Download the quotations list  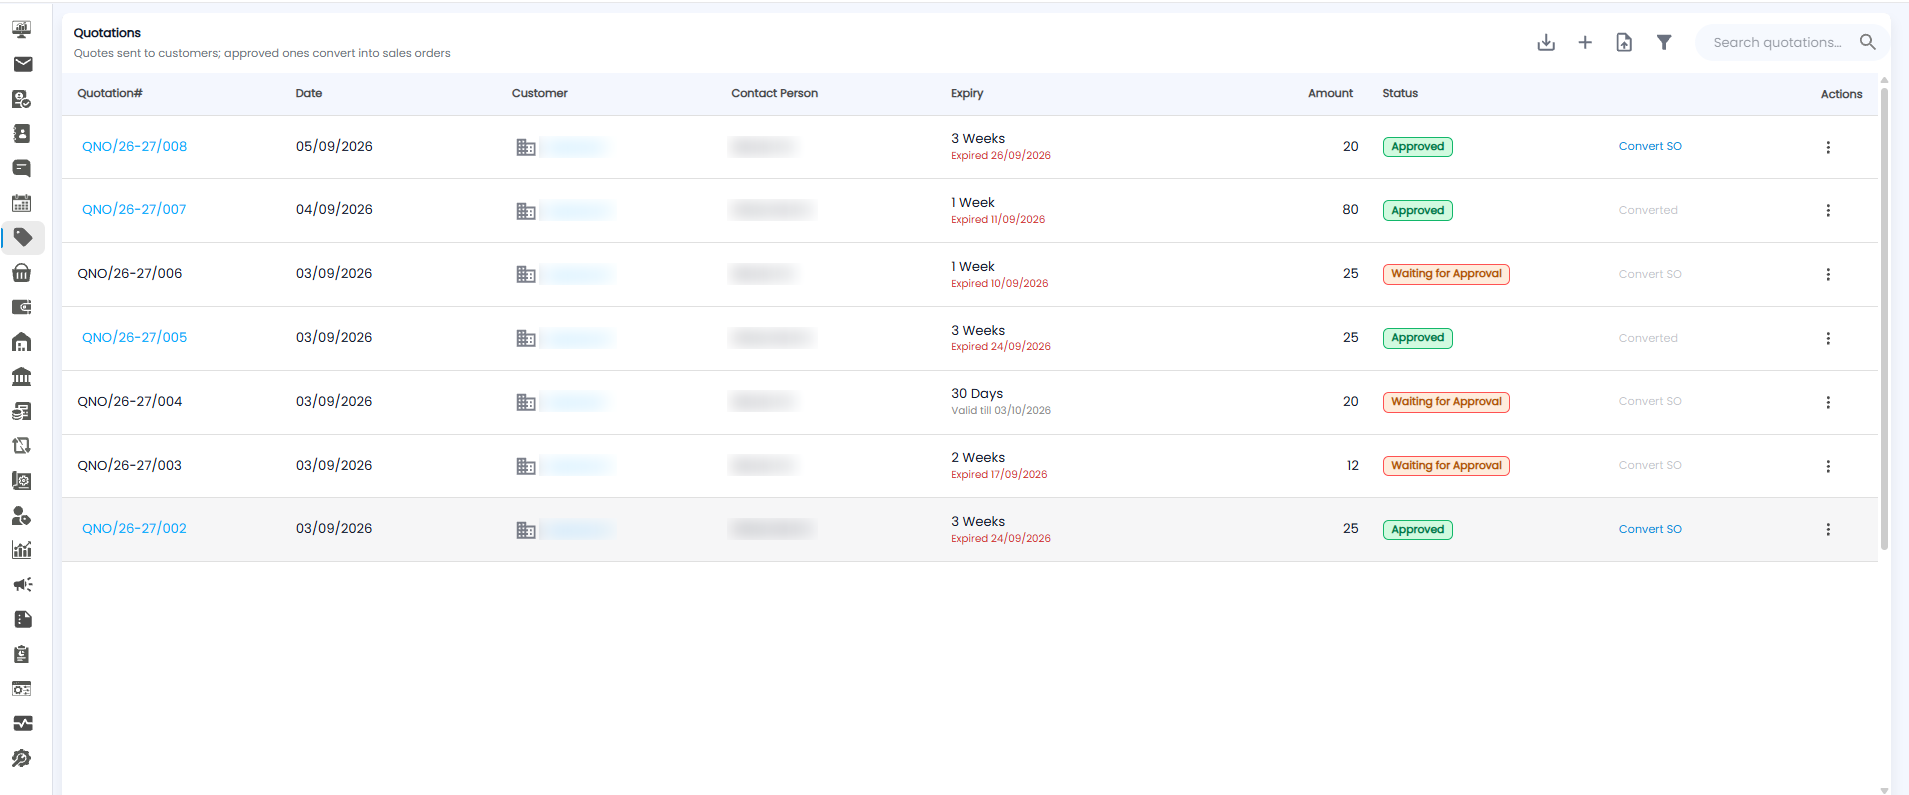tap(1546, 42)
